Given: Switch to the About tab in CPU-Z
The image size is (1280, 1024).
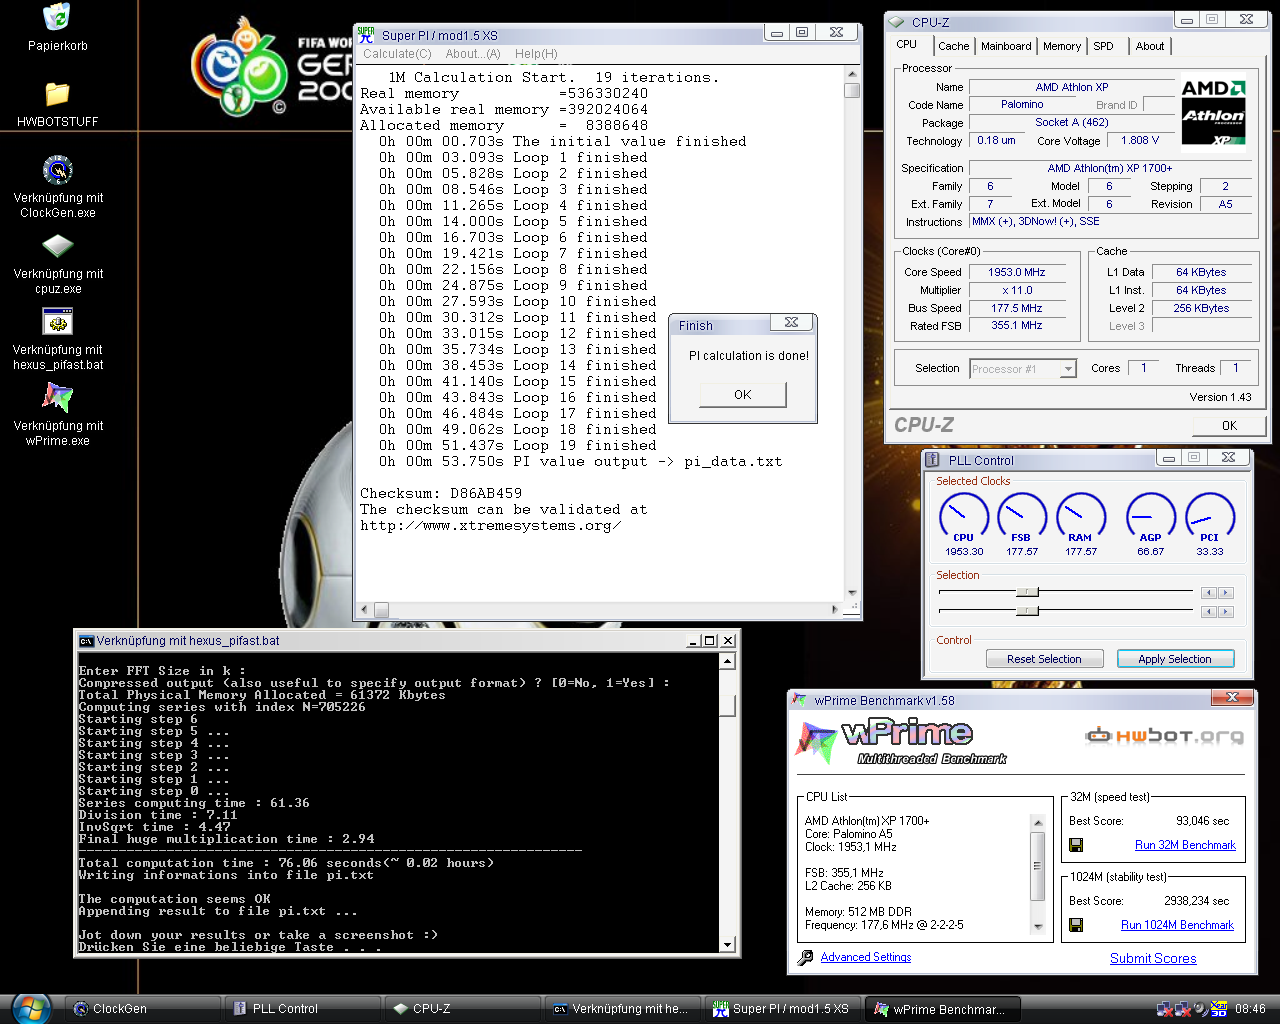Looking at the screenshot, I should [1150, 46].
